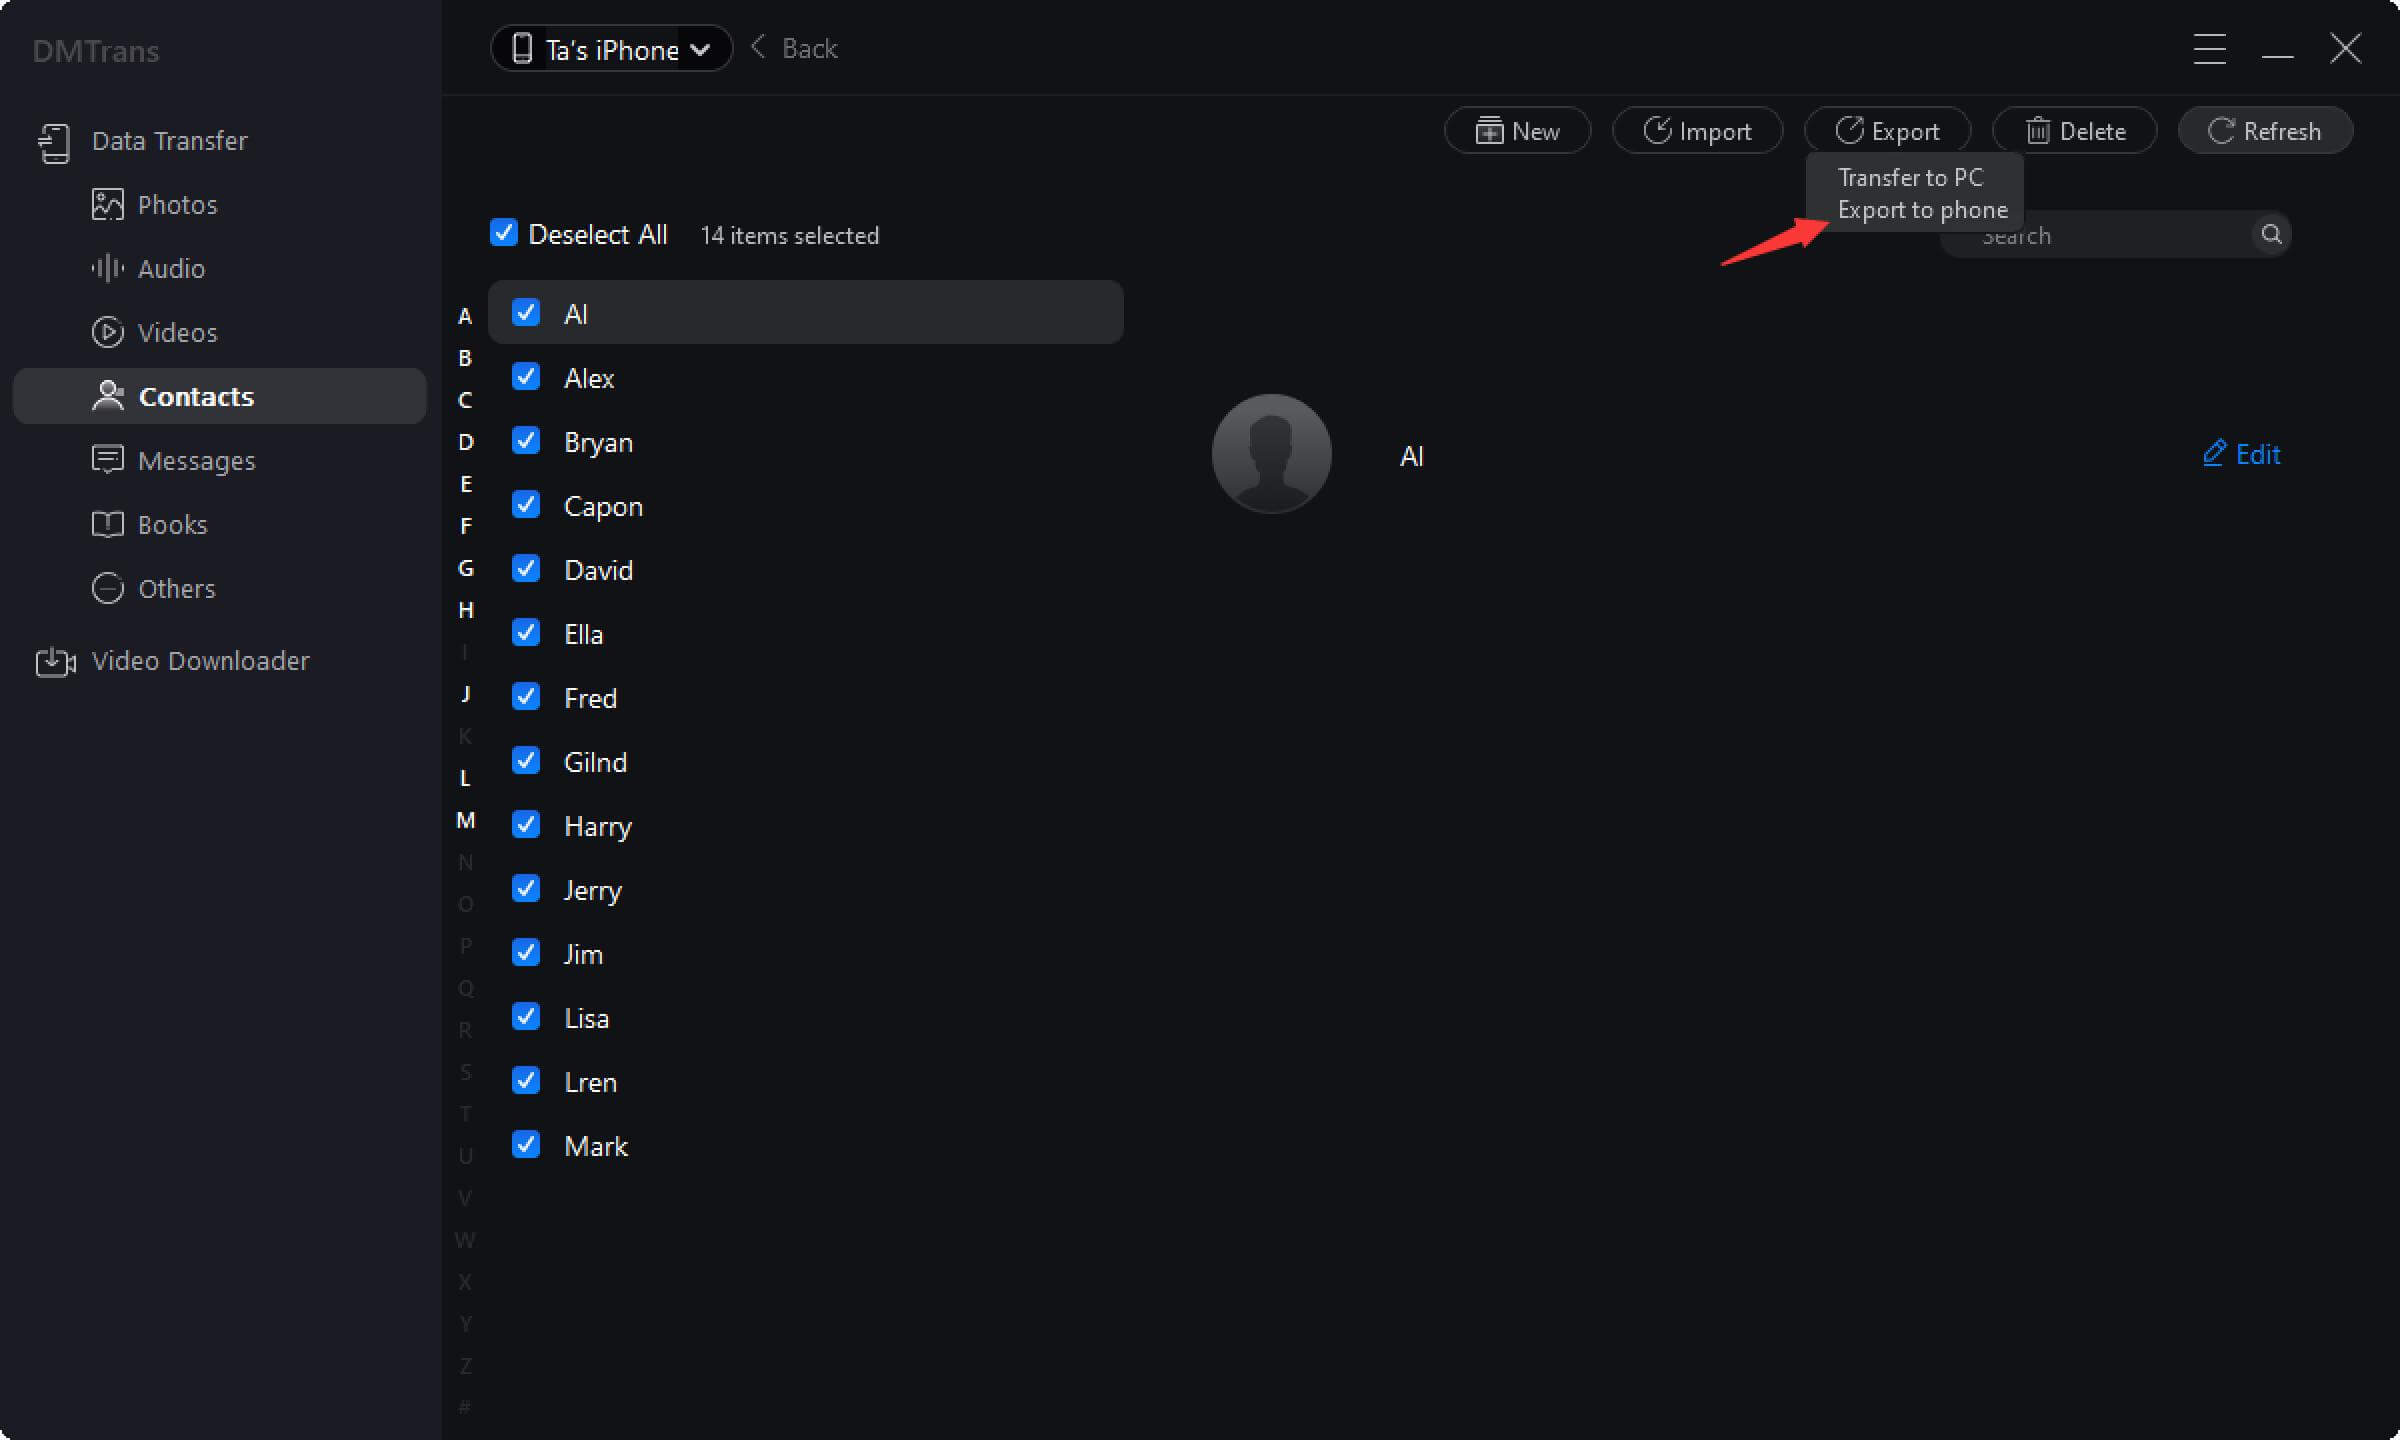The image size is (2400, 1440).
Task: Deselect the contact Harry
Action: coord(525,825)
